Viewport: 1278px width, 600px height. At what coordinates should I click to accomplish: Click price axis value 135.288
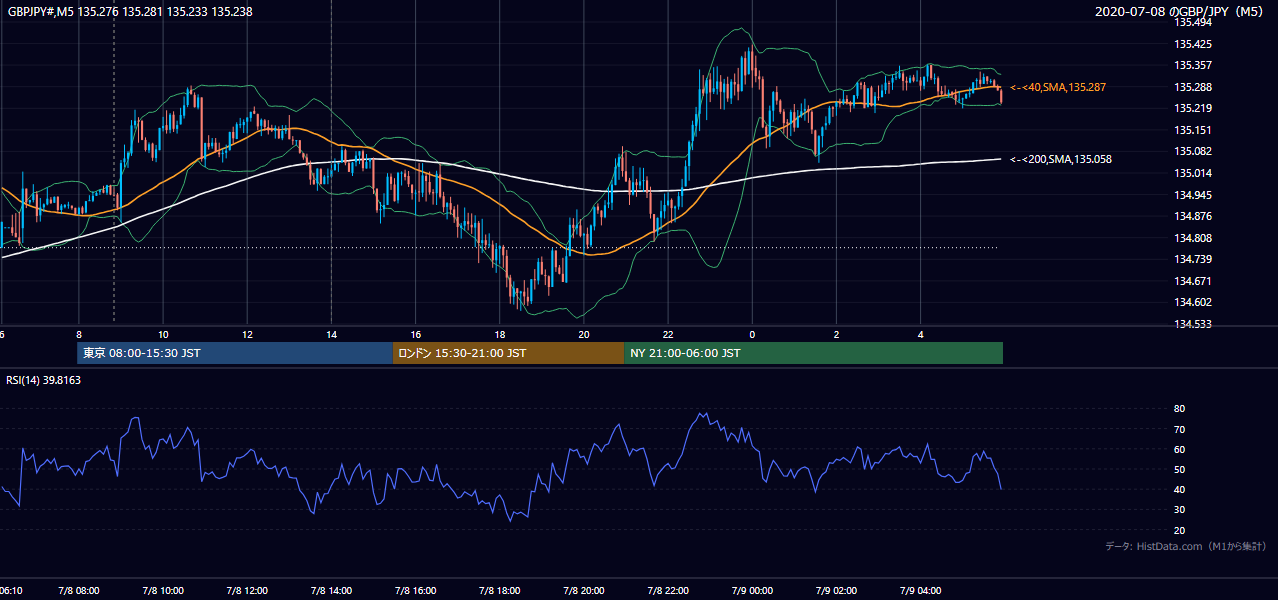pos(1193,87)
